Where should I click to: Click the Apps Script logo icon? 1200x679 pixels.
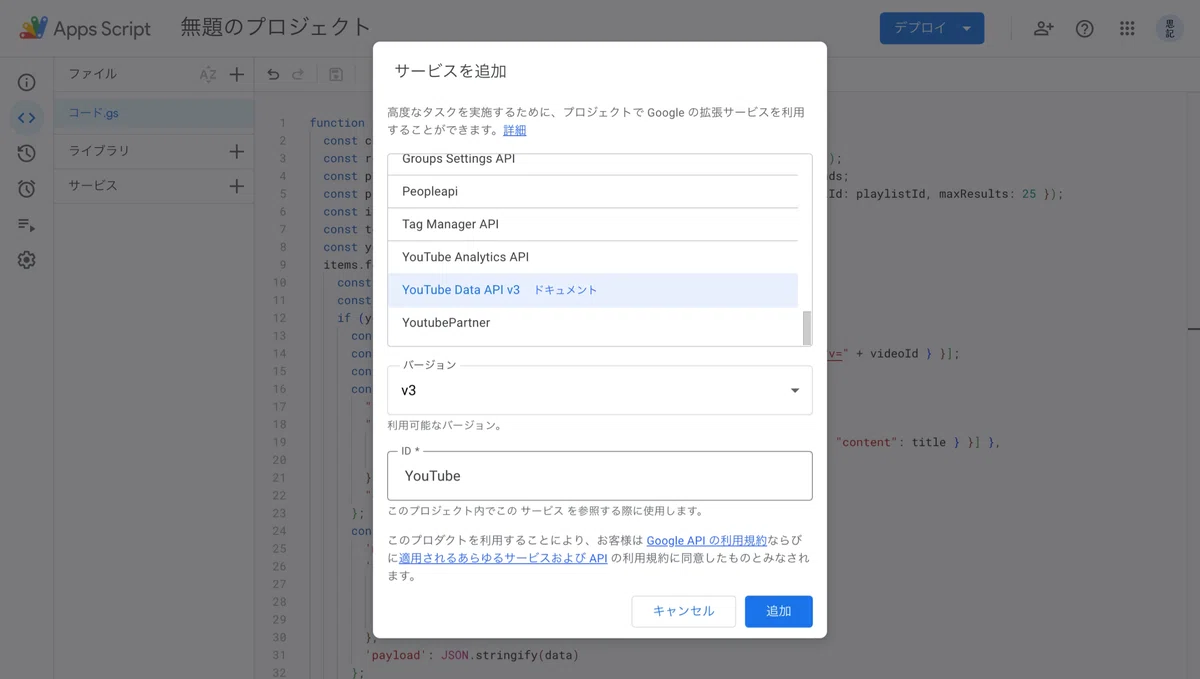pyautogui.click(x=33, y=28)
